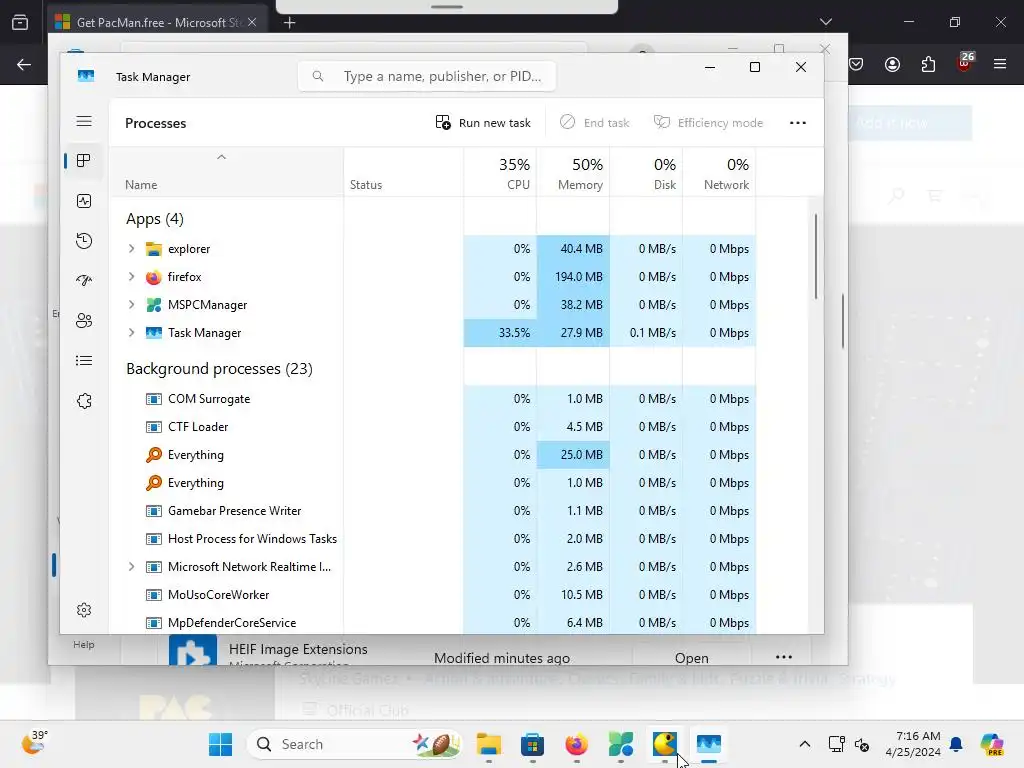Open more options for HEIF Image Extensions

(x=784, y=657)
